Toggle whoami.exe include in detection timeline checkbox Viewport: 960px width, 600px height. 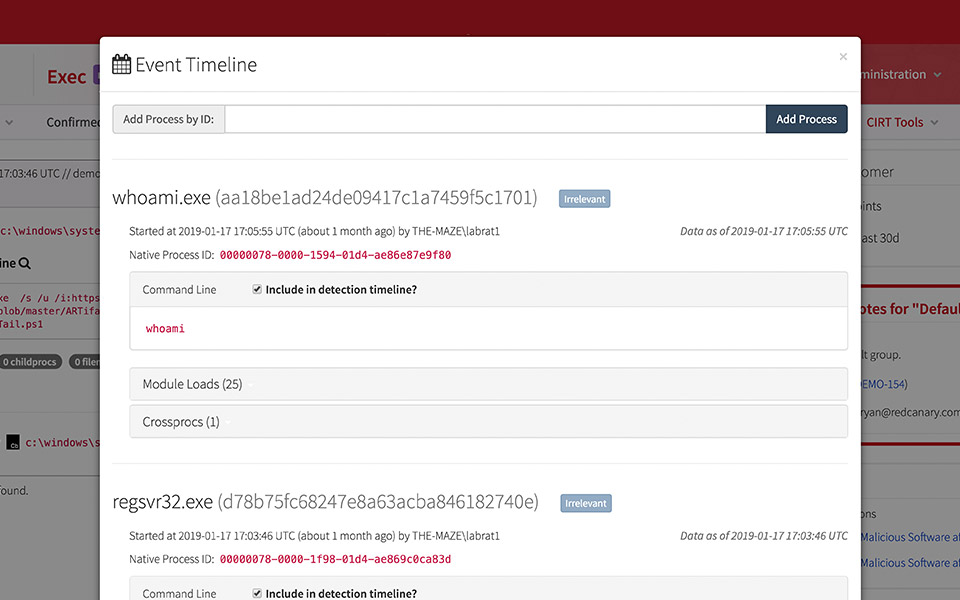(257, 290)
